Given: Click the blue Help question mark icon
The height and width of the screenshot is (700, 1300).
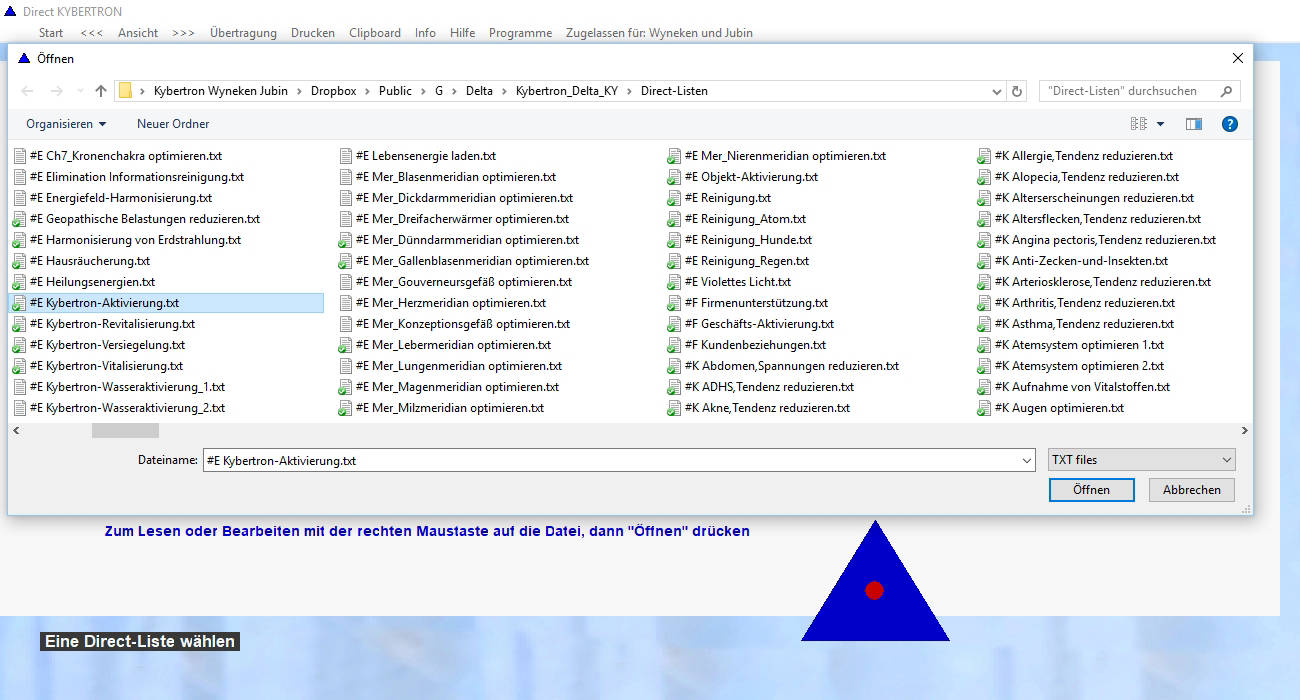Looking at the screenshot, I should point(1230,124).
